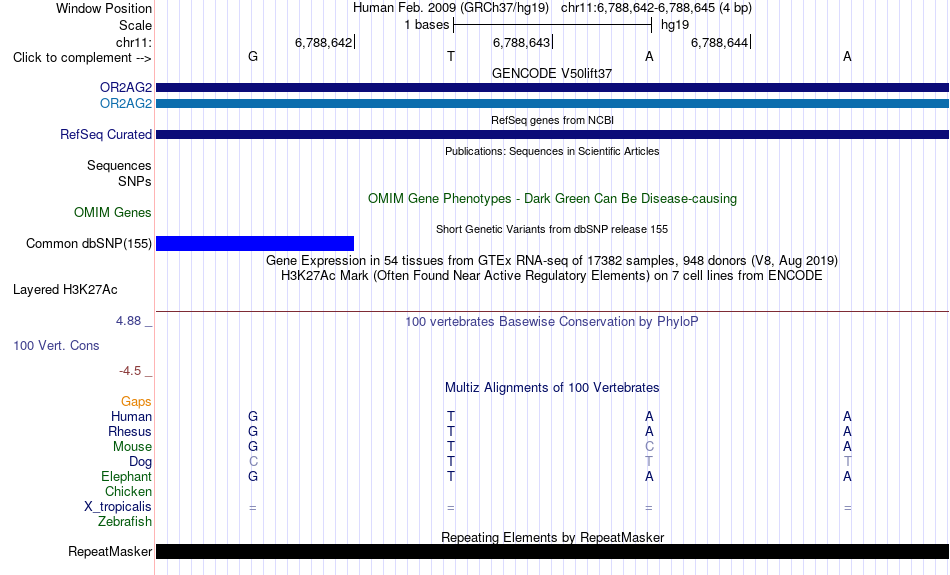Screen dimensions: 950x575
Task: Click the black RepeatMasker element bar
Action: tap(552, 551)
